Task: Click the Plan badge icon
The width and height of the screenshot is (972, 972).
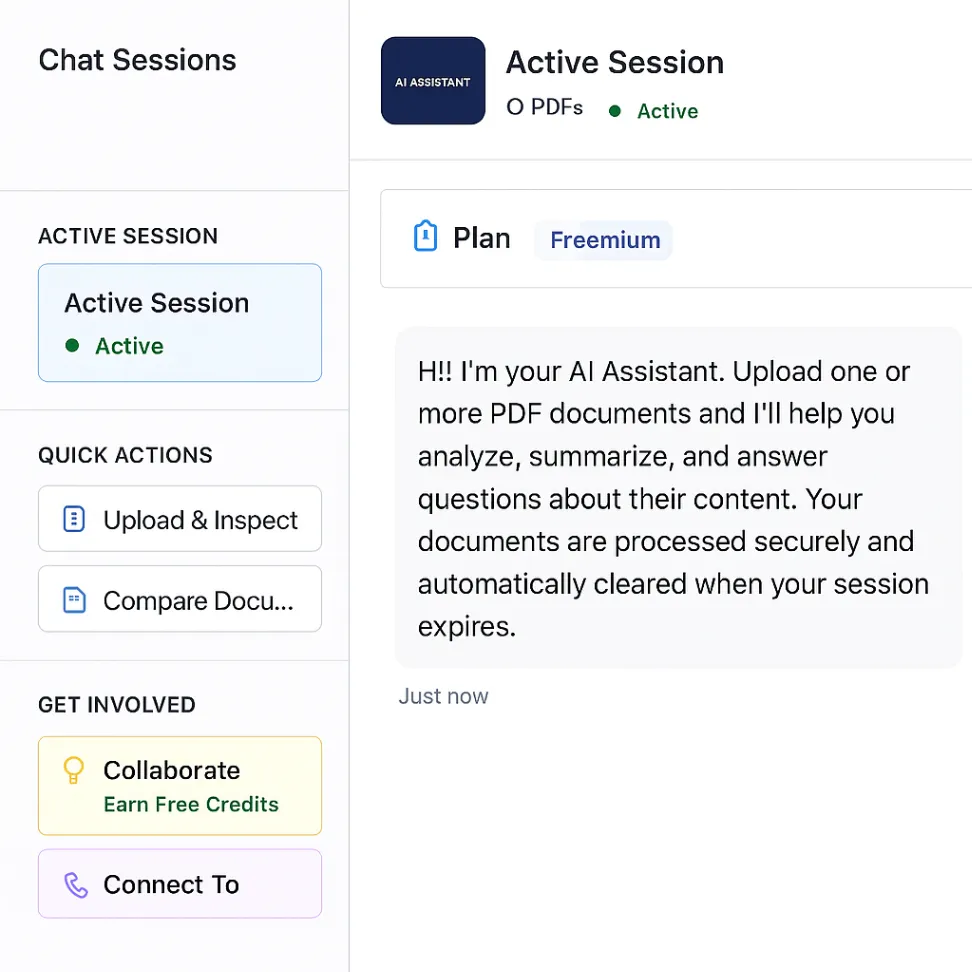Action: (426, 238)
